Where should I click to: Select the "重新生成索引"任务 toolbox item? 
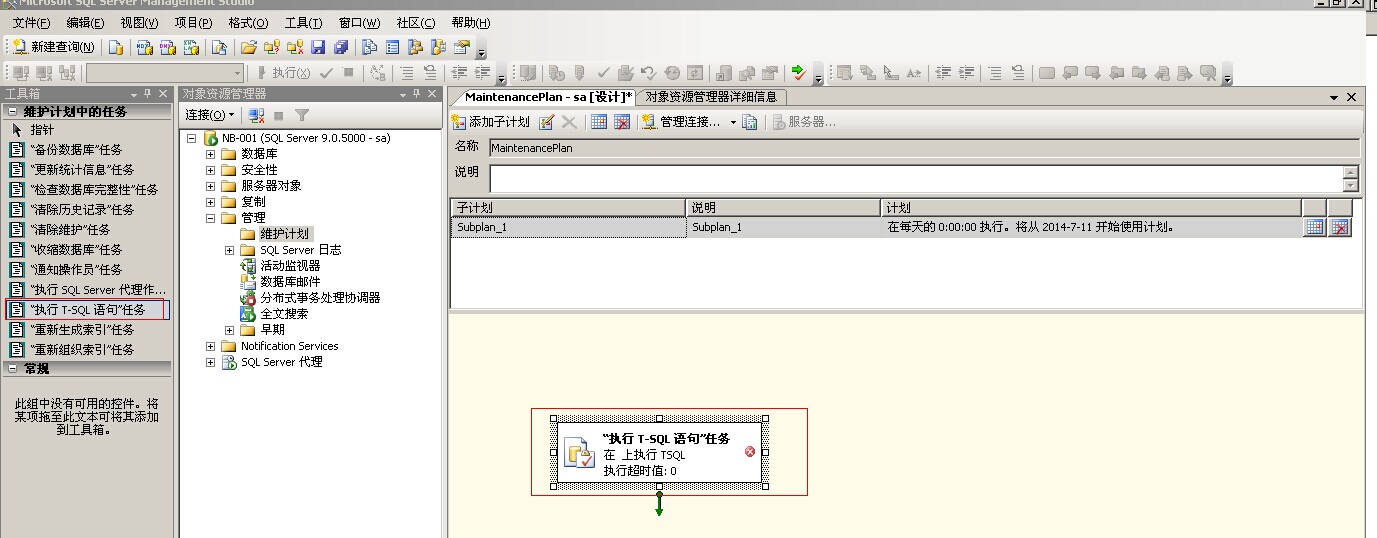[81, 330]
